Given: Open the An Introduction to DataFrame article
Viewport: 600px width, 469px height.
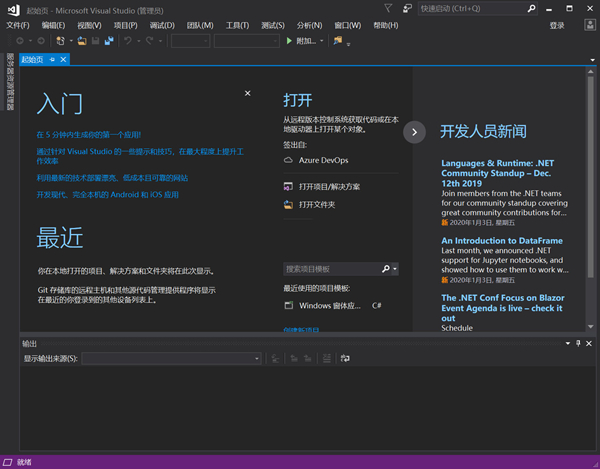Looking at the screenshot, I should [x=502, y=241].
